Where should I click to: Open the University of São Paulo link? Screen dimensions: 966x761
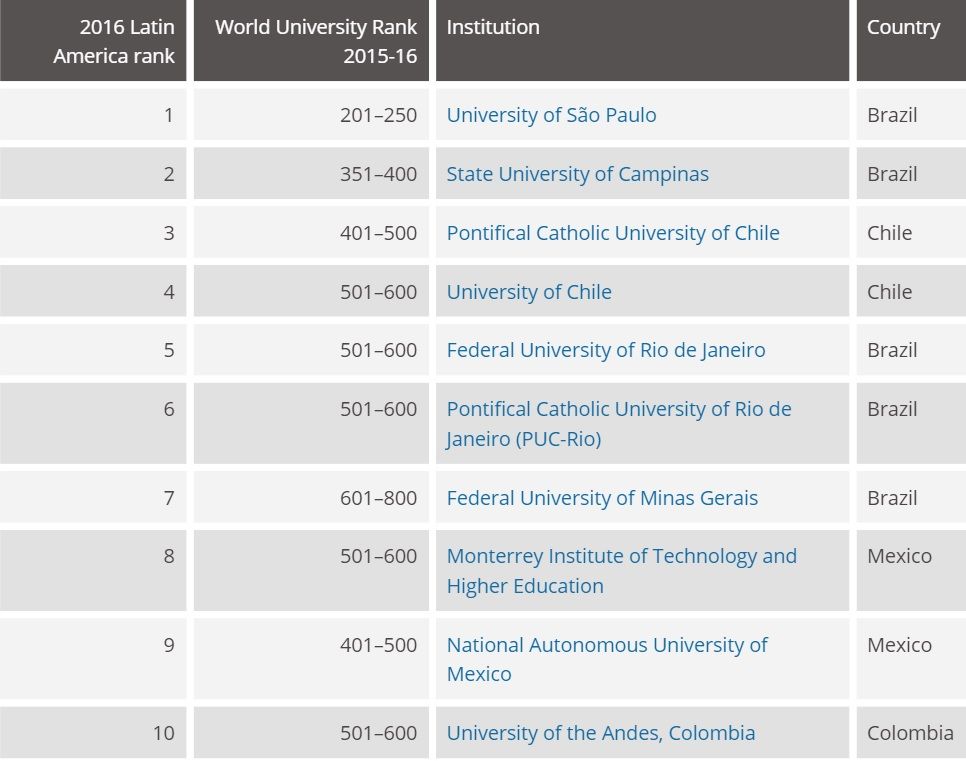point(551,115)
